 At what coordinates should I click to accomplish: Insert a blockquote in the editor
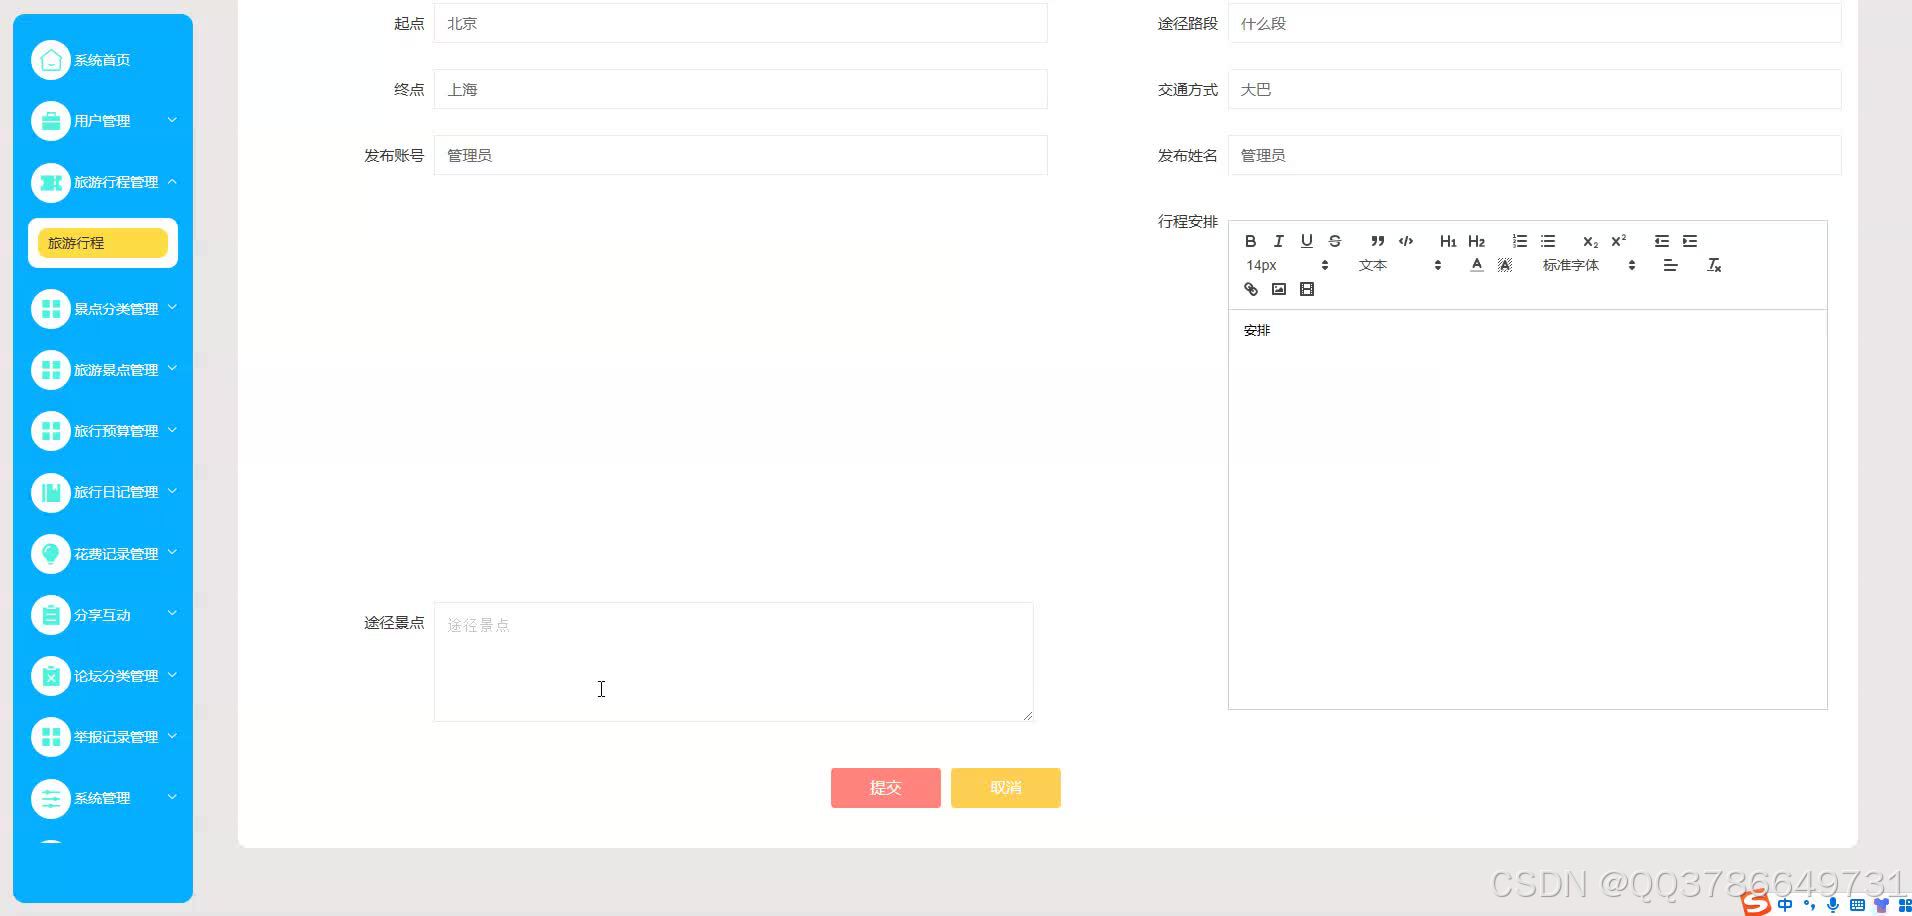1377,241
